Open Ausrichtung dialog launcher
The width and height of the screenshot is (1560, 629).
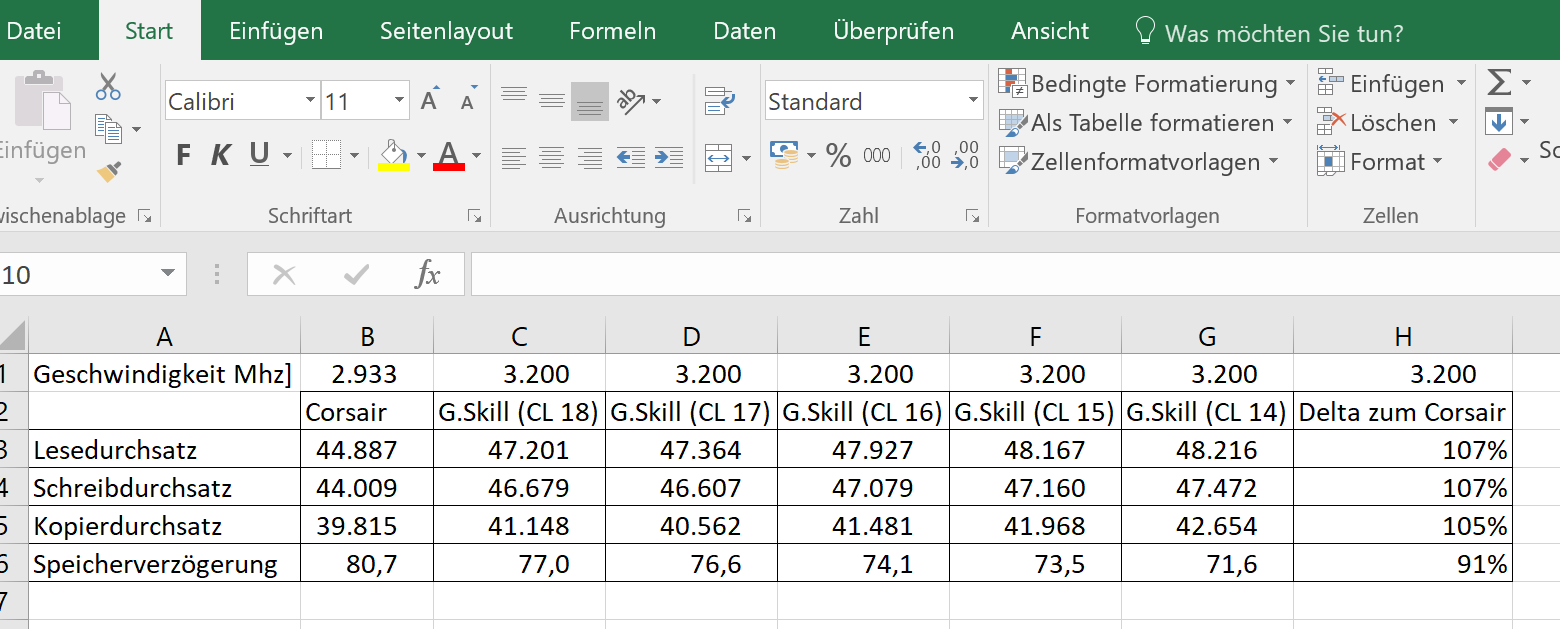(x=744, y=216)
